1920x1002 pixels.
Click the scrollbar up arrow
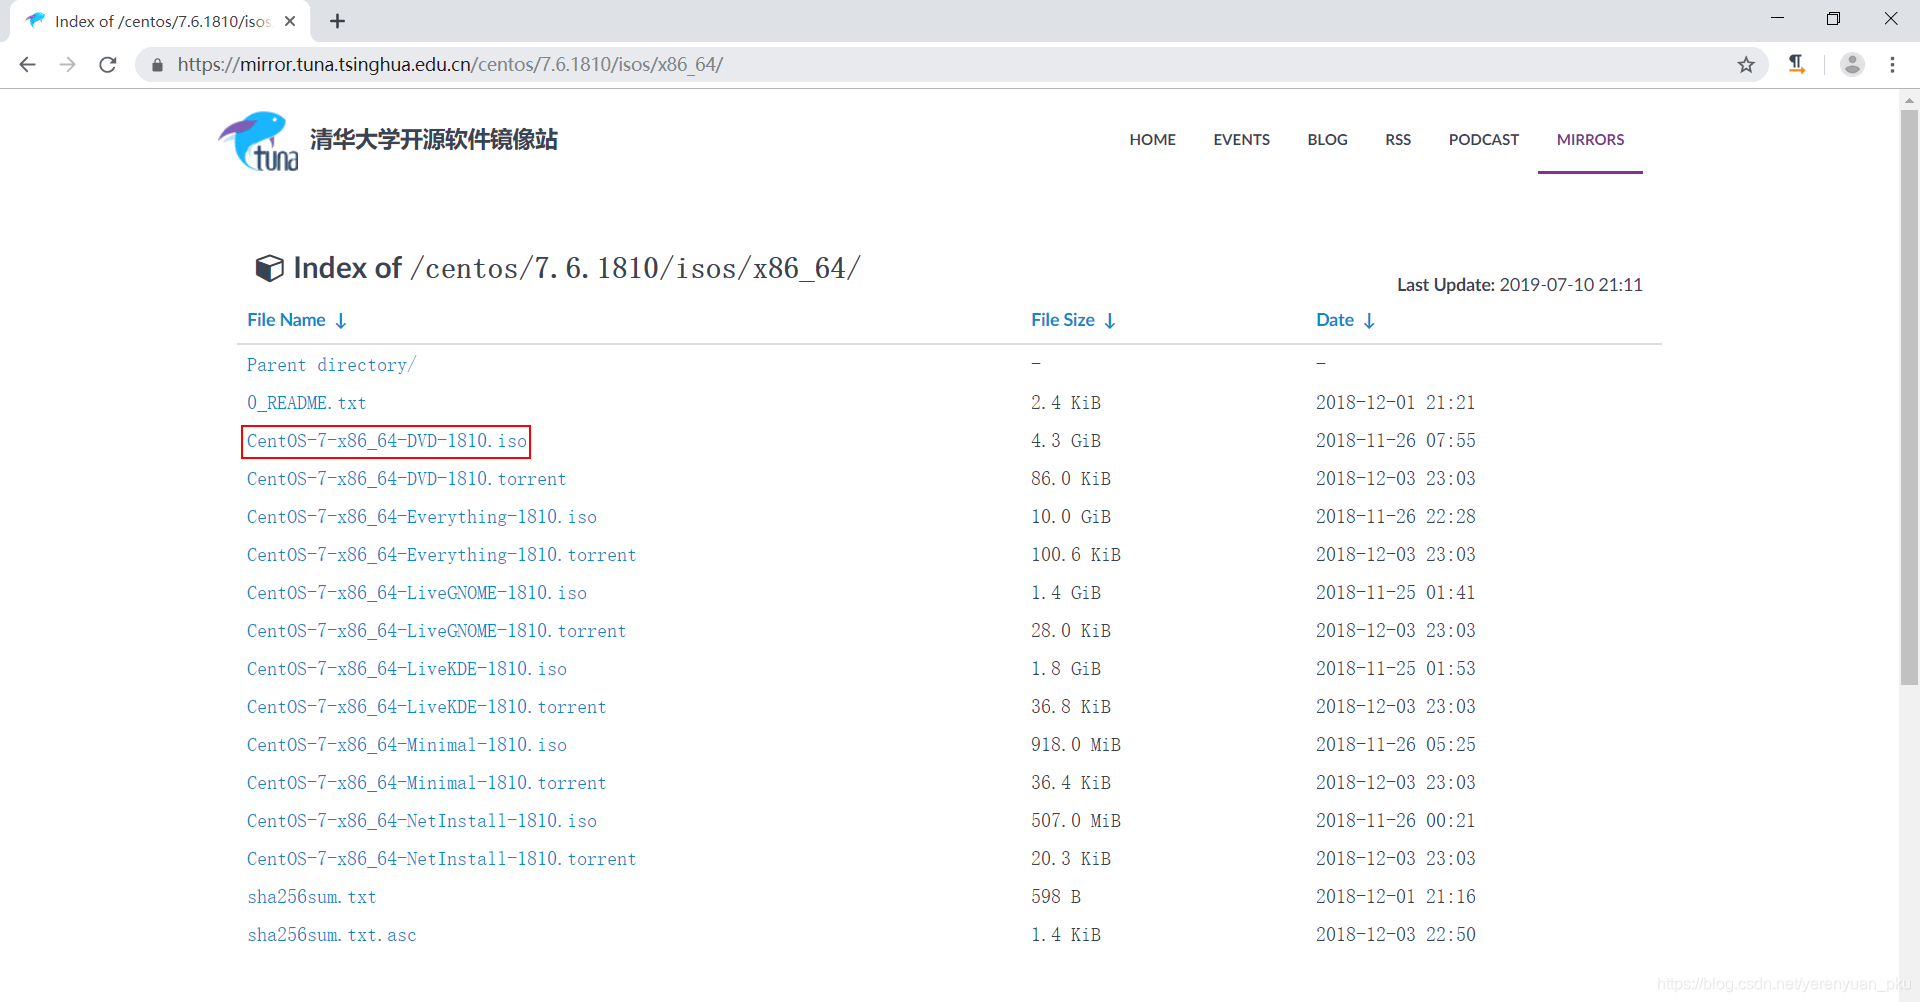[1909, 100]
